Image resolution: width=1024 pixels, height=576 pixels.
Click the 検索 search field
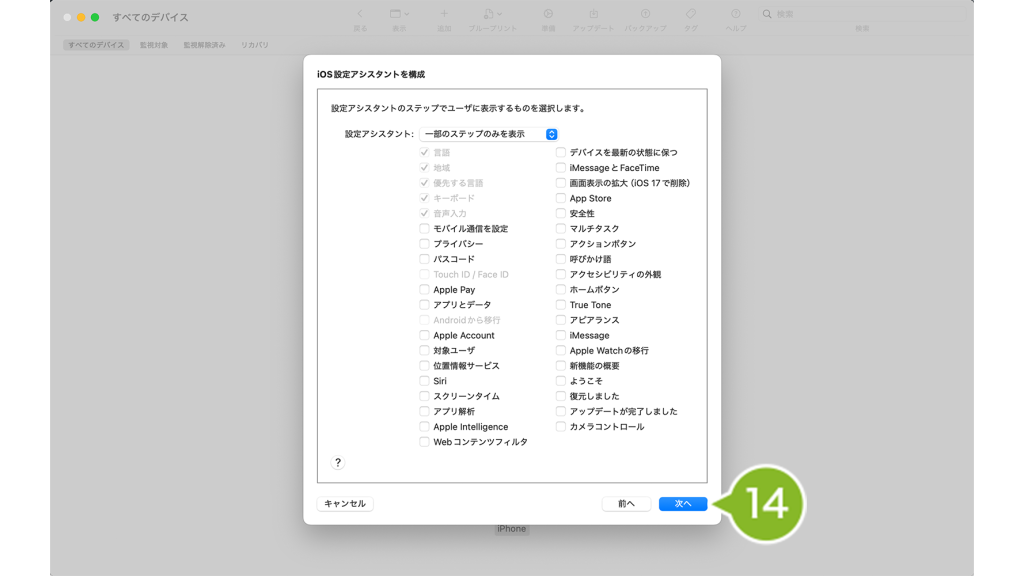[x=862, y=14]
